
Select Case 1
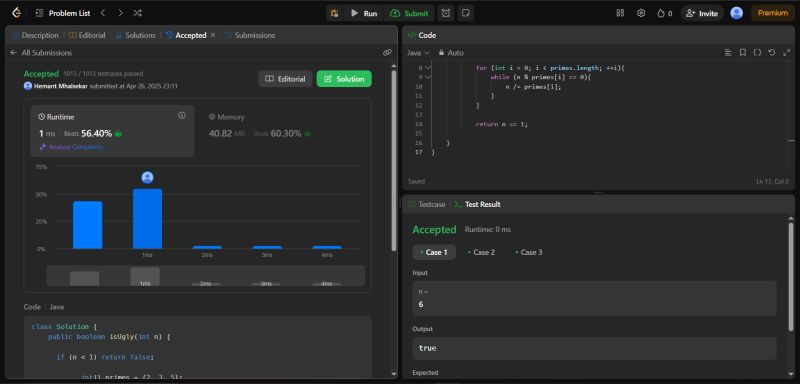[434, 252]
